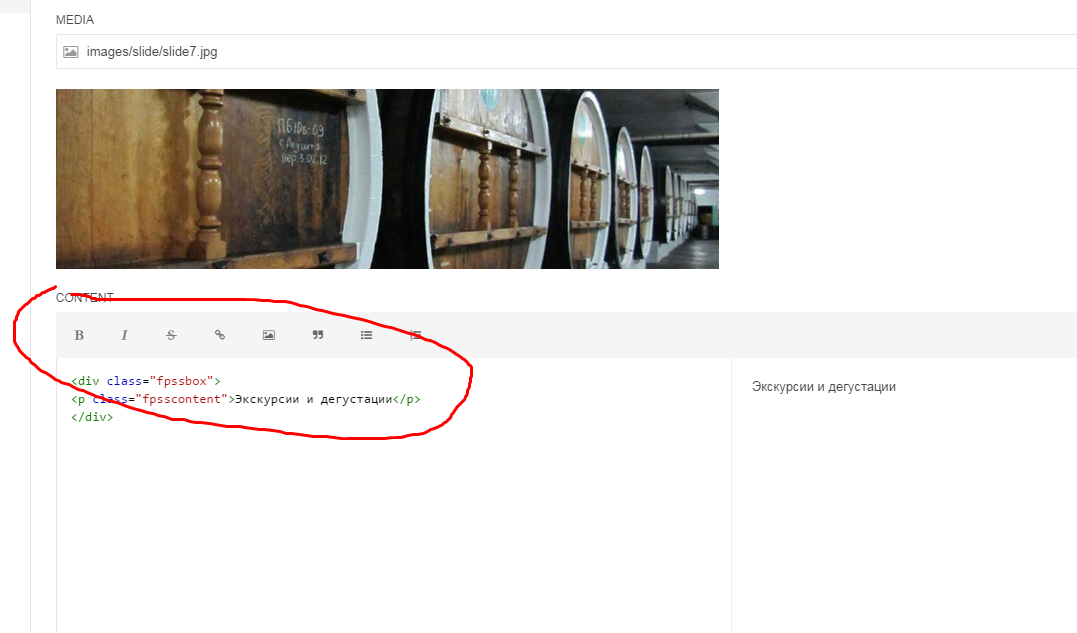Apply italic formatting in content editor

[x=124, y=335]
